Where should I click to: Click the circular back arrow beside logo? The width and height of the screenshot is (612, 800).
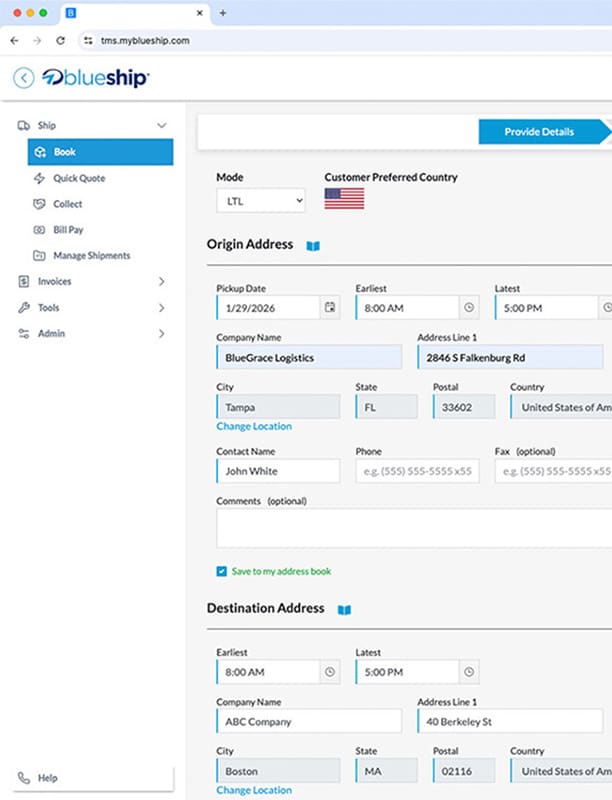(x=23, y=78)
